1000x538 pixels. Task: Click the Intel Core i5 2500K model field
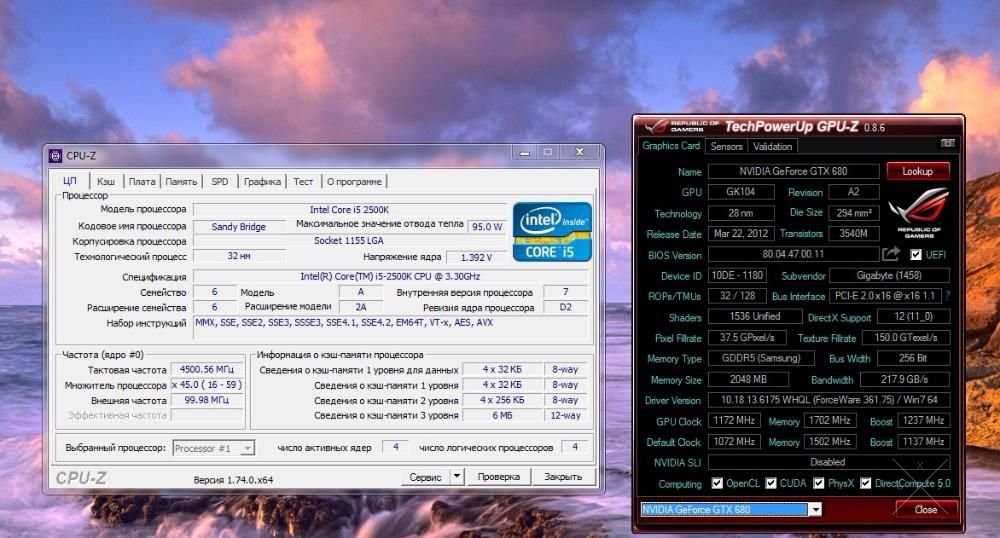tap(349, 210)
